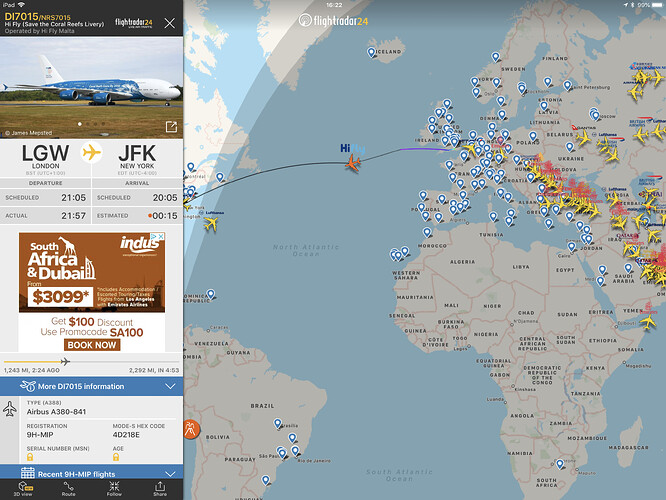Select the yellow plane near Djibouti
The width and height of the screenshot is (666, 500).
point(648,322)
